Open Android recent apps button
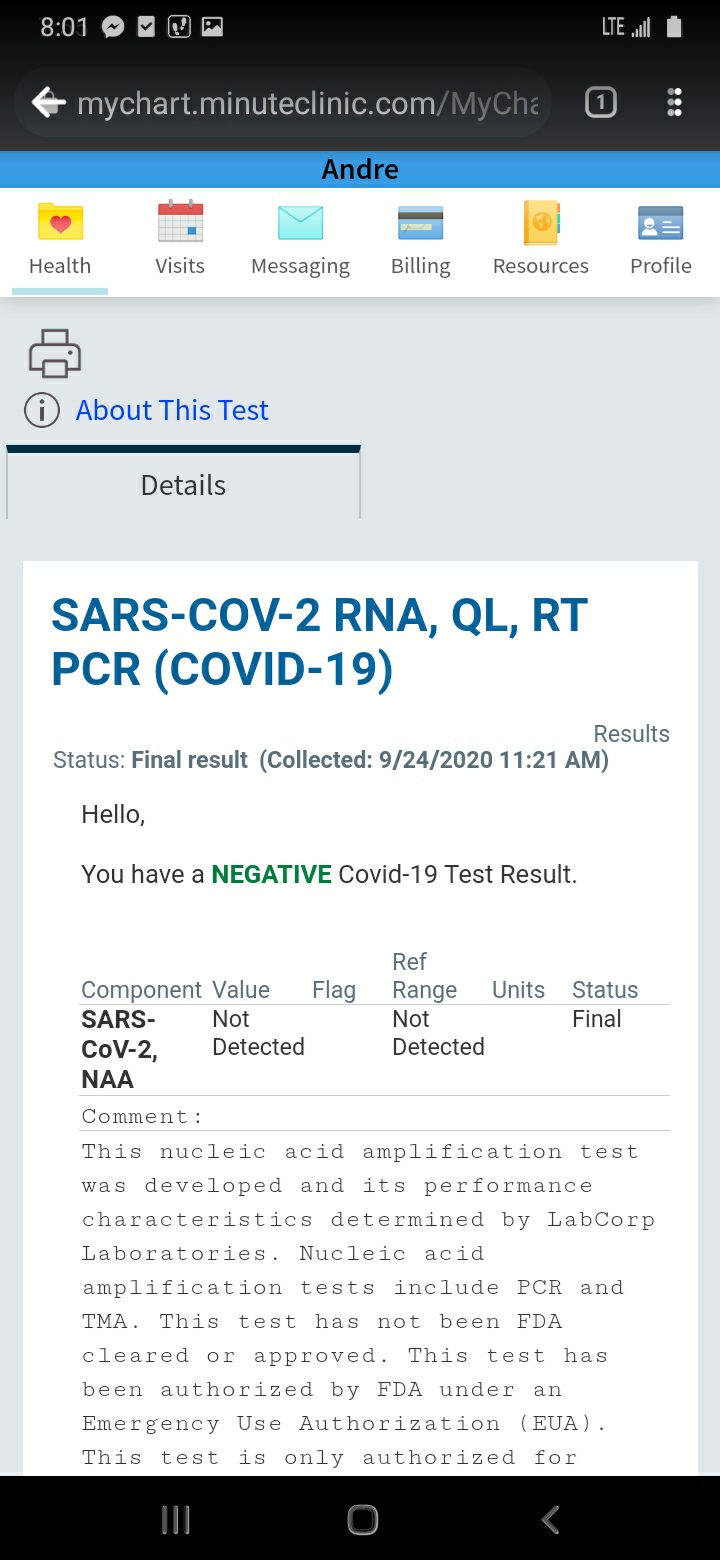This screenshot has height=1560, width=720. point(175,1520)
